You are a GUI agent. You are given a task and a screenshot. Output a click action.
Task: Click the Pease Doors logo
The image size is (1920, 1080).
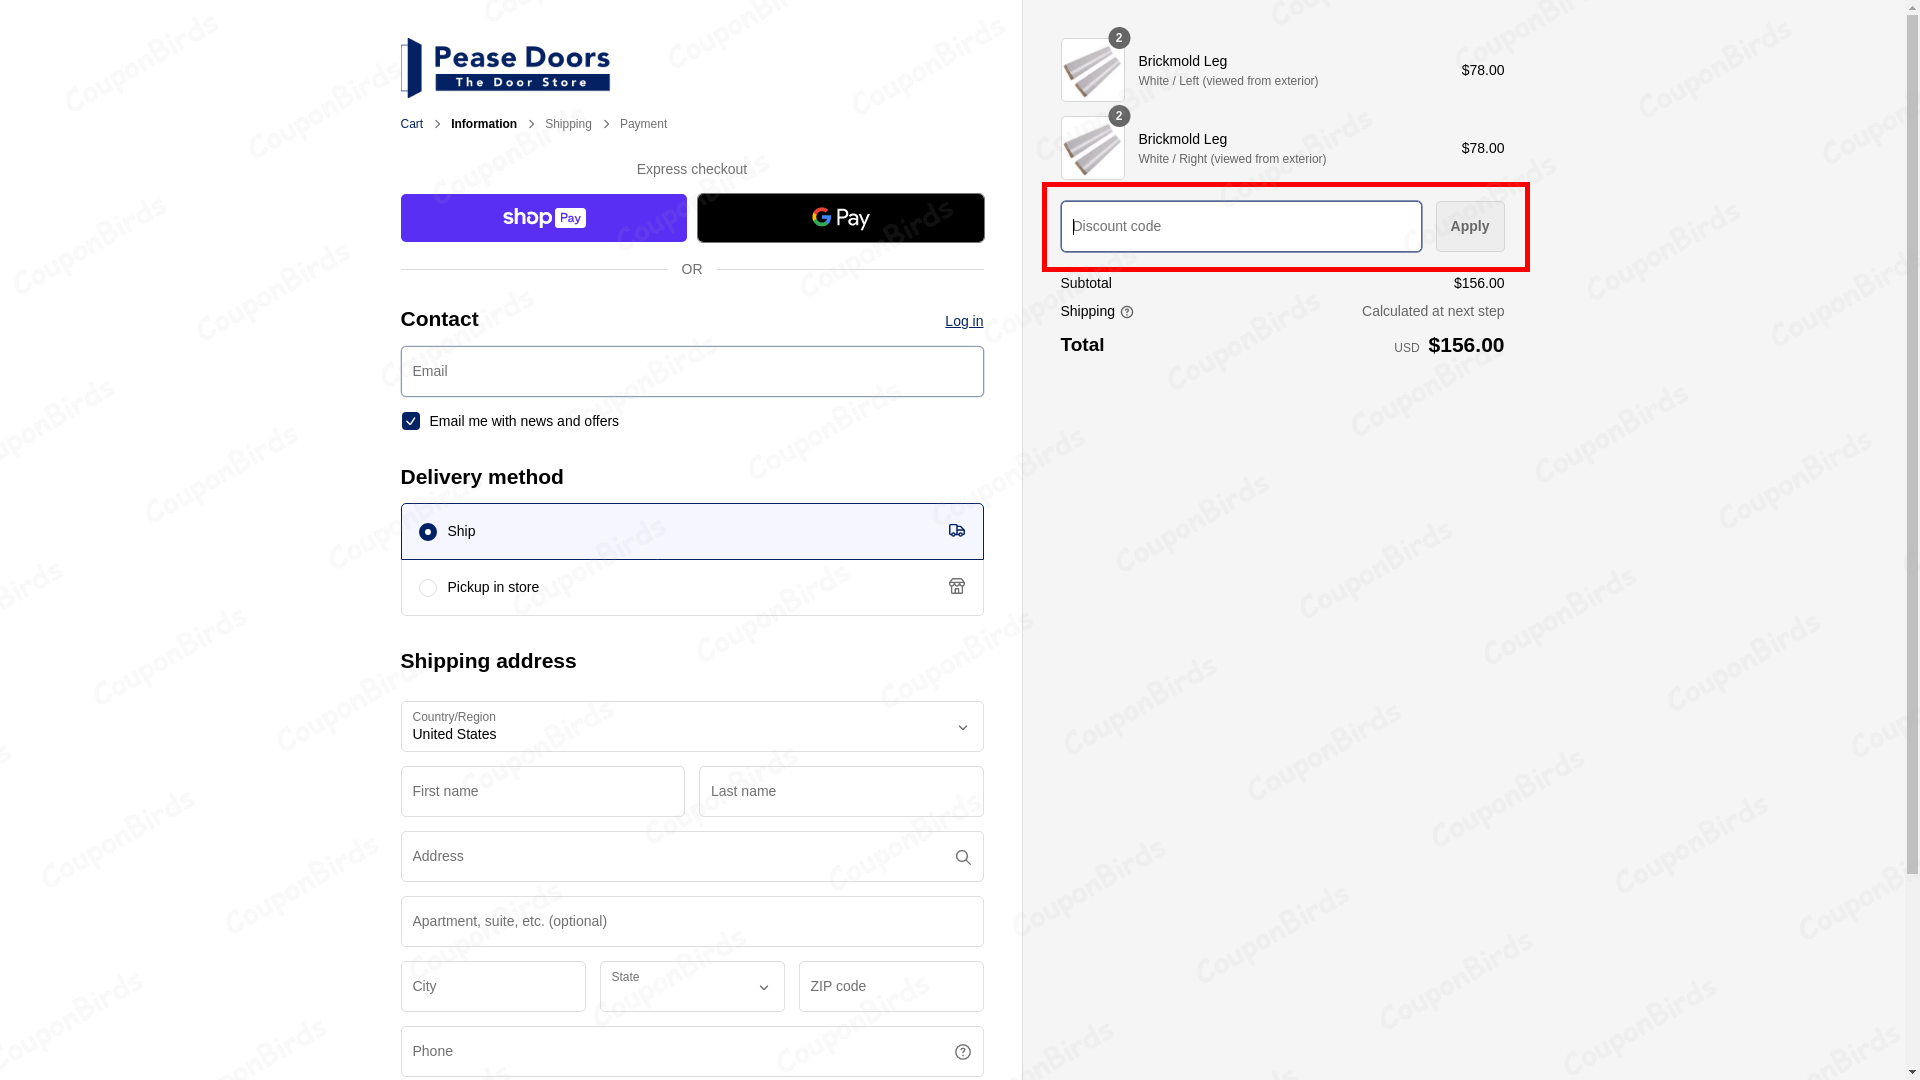pyautogui.click(x=506, y=67)
